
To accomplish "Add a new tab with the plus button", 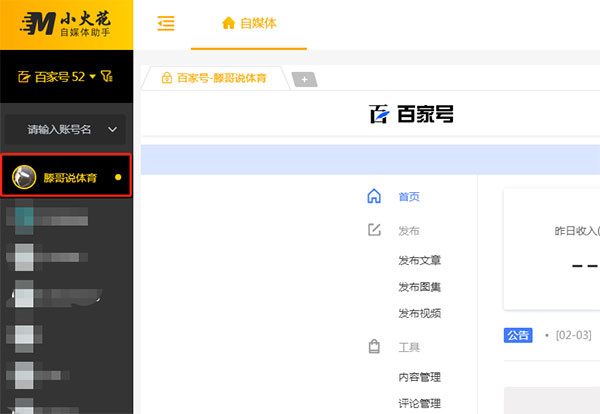I will (305, 80).
